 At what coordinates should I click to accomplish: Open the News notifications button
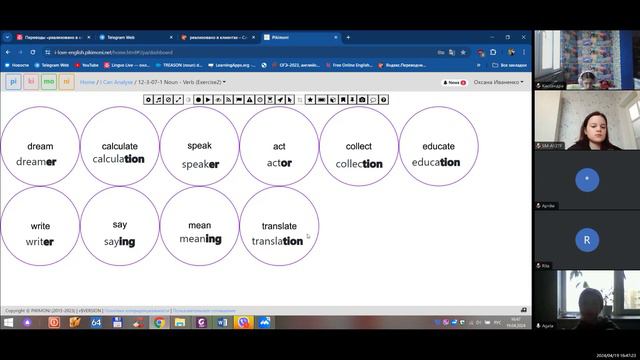[454, 82]
